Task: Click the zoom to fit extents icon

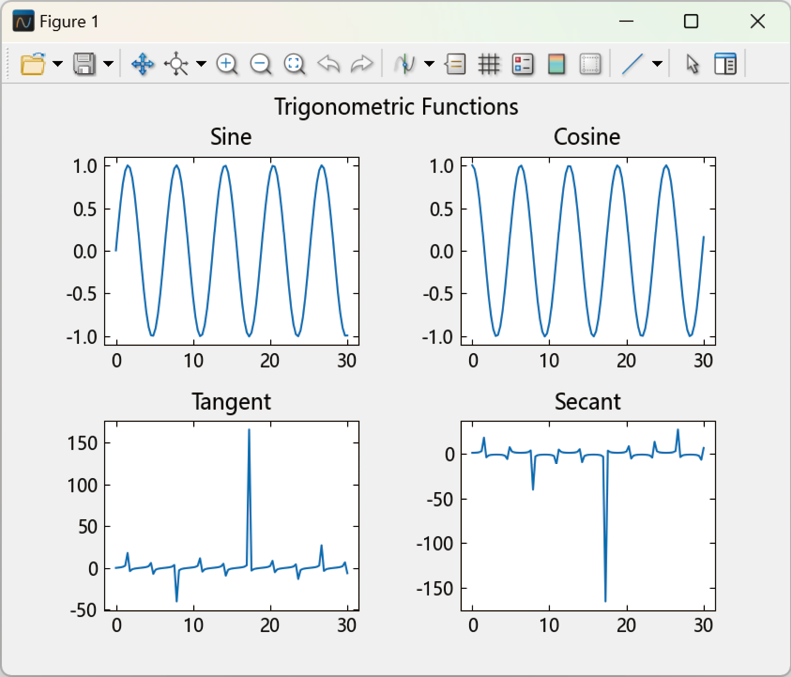Action: click(x=295, y=64)
